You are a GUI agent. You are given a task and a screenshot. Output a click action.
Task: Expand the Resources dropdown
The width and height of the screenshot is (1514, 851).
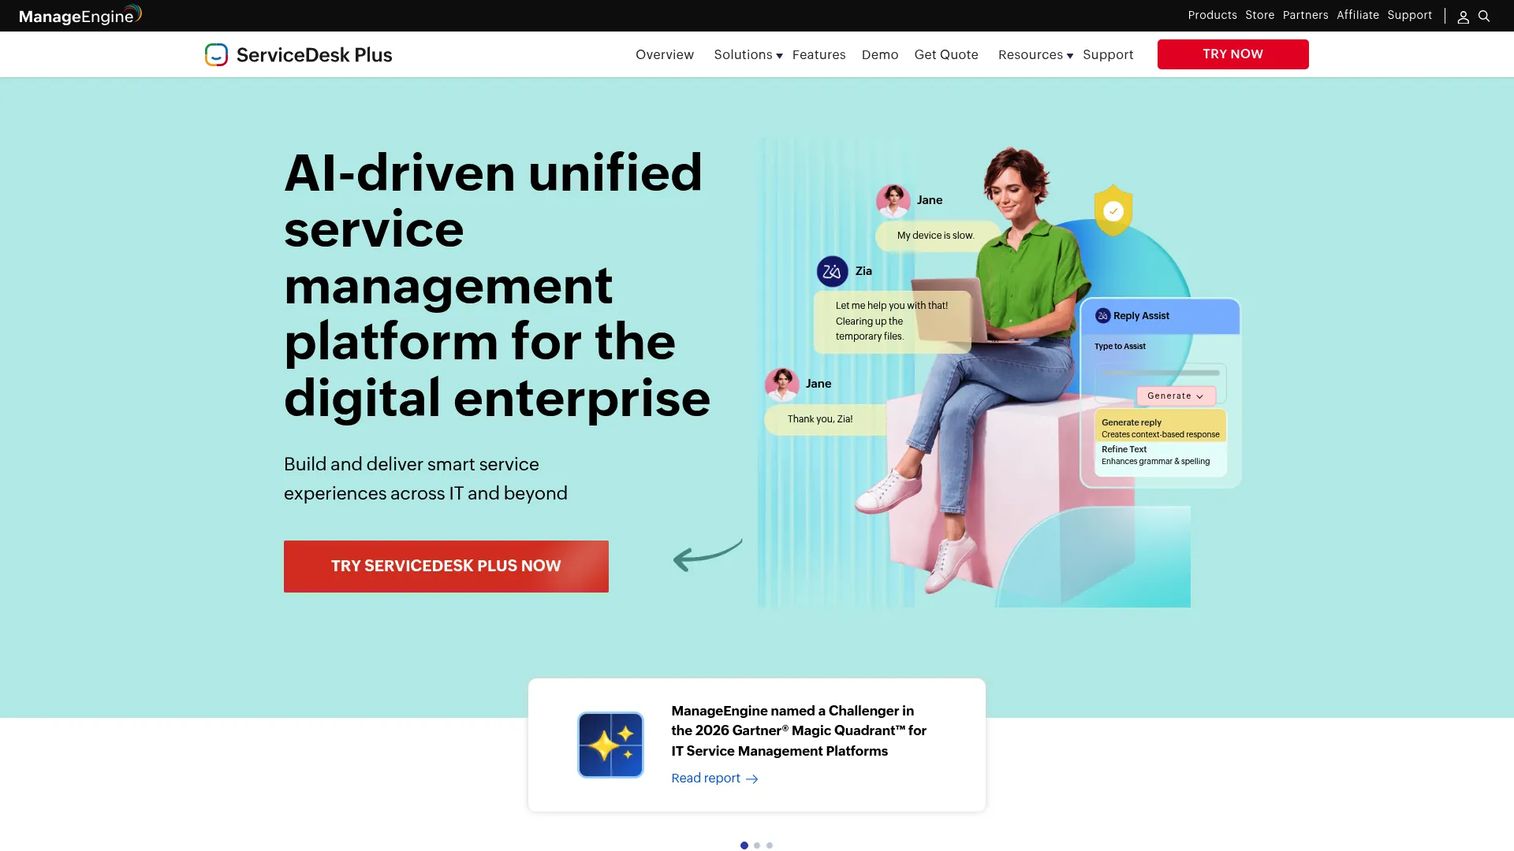(x=1035, y=55)
